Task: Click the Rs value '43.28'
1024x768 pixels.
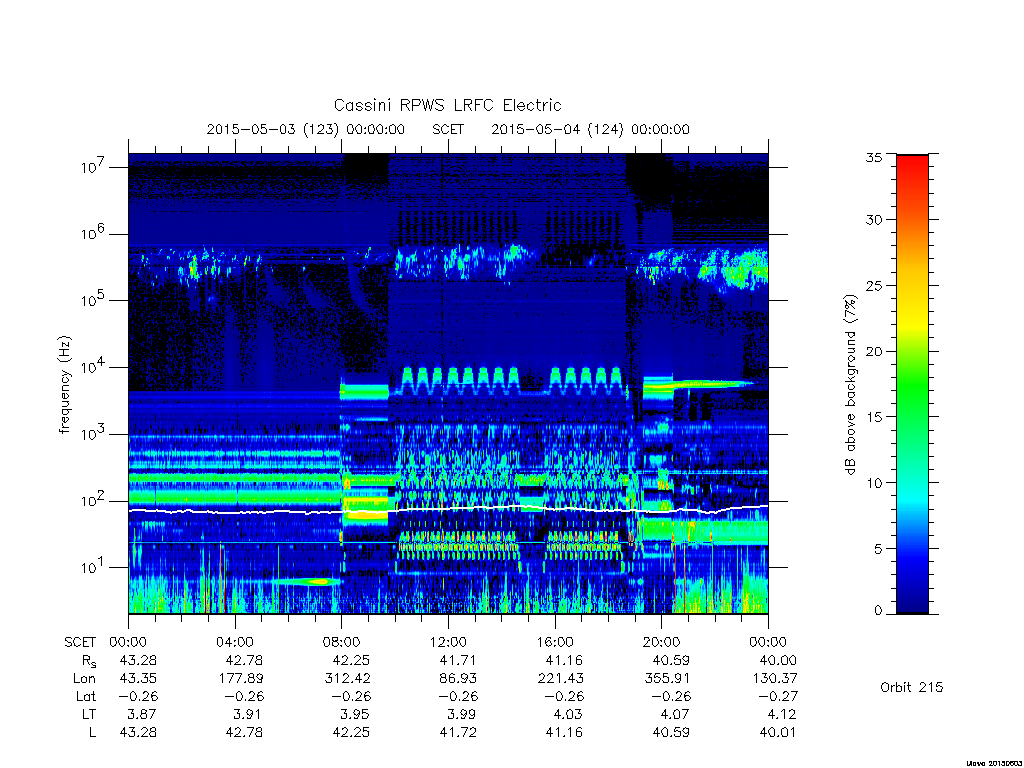Action: click(138, 660)
